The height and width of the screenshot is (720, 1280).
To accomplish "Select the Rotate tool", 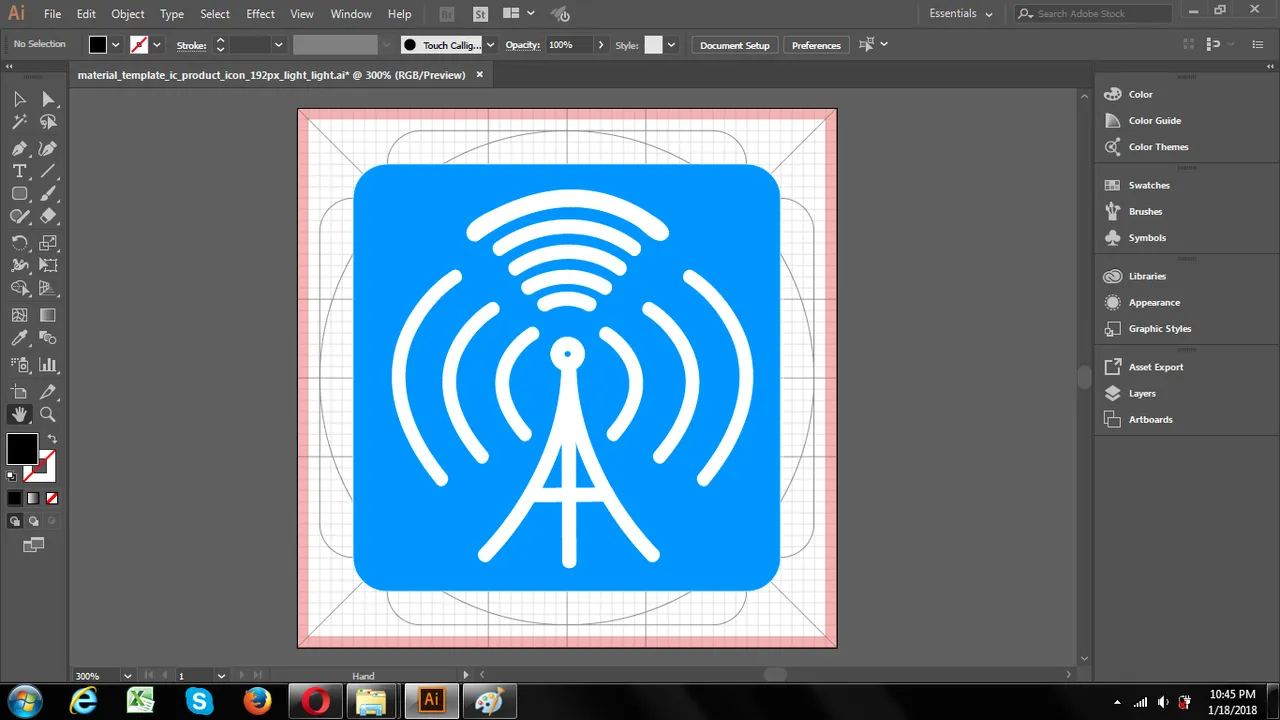I will 19,242.
